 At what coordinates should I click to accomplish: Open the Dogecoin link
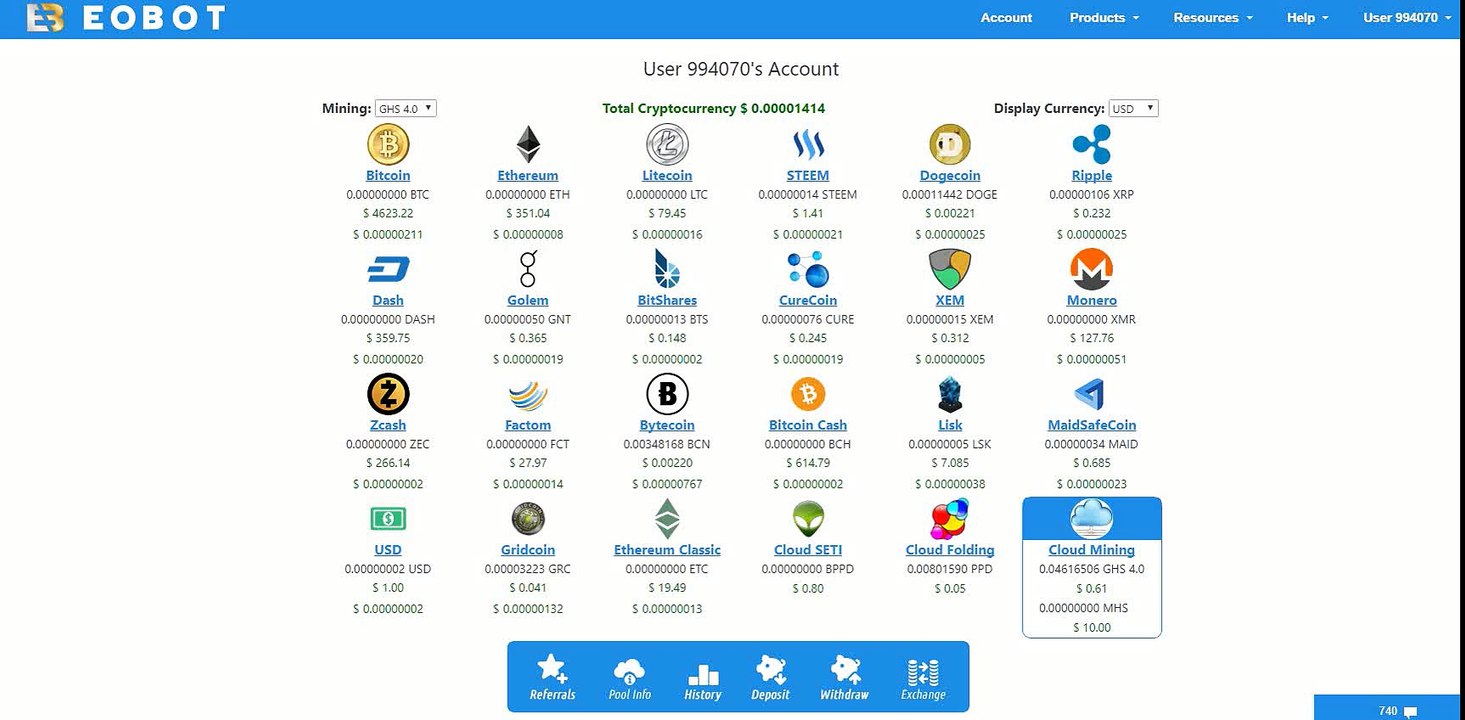tap(950, 176)
